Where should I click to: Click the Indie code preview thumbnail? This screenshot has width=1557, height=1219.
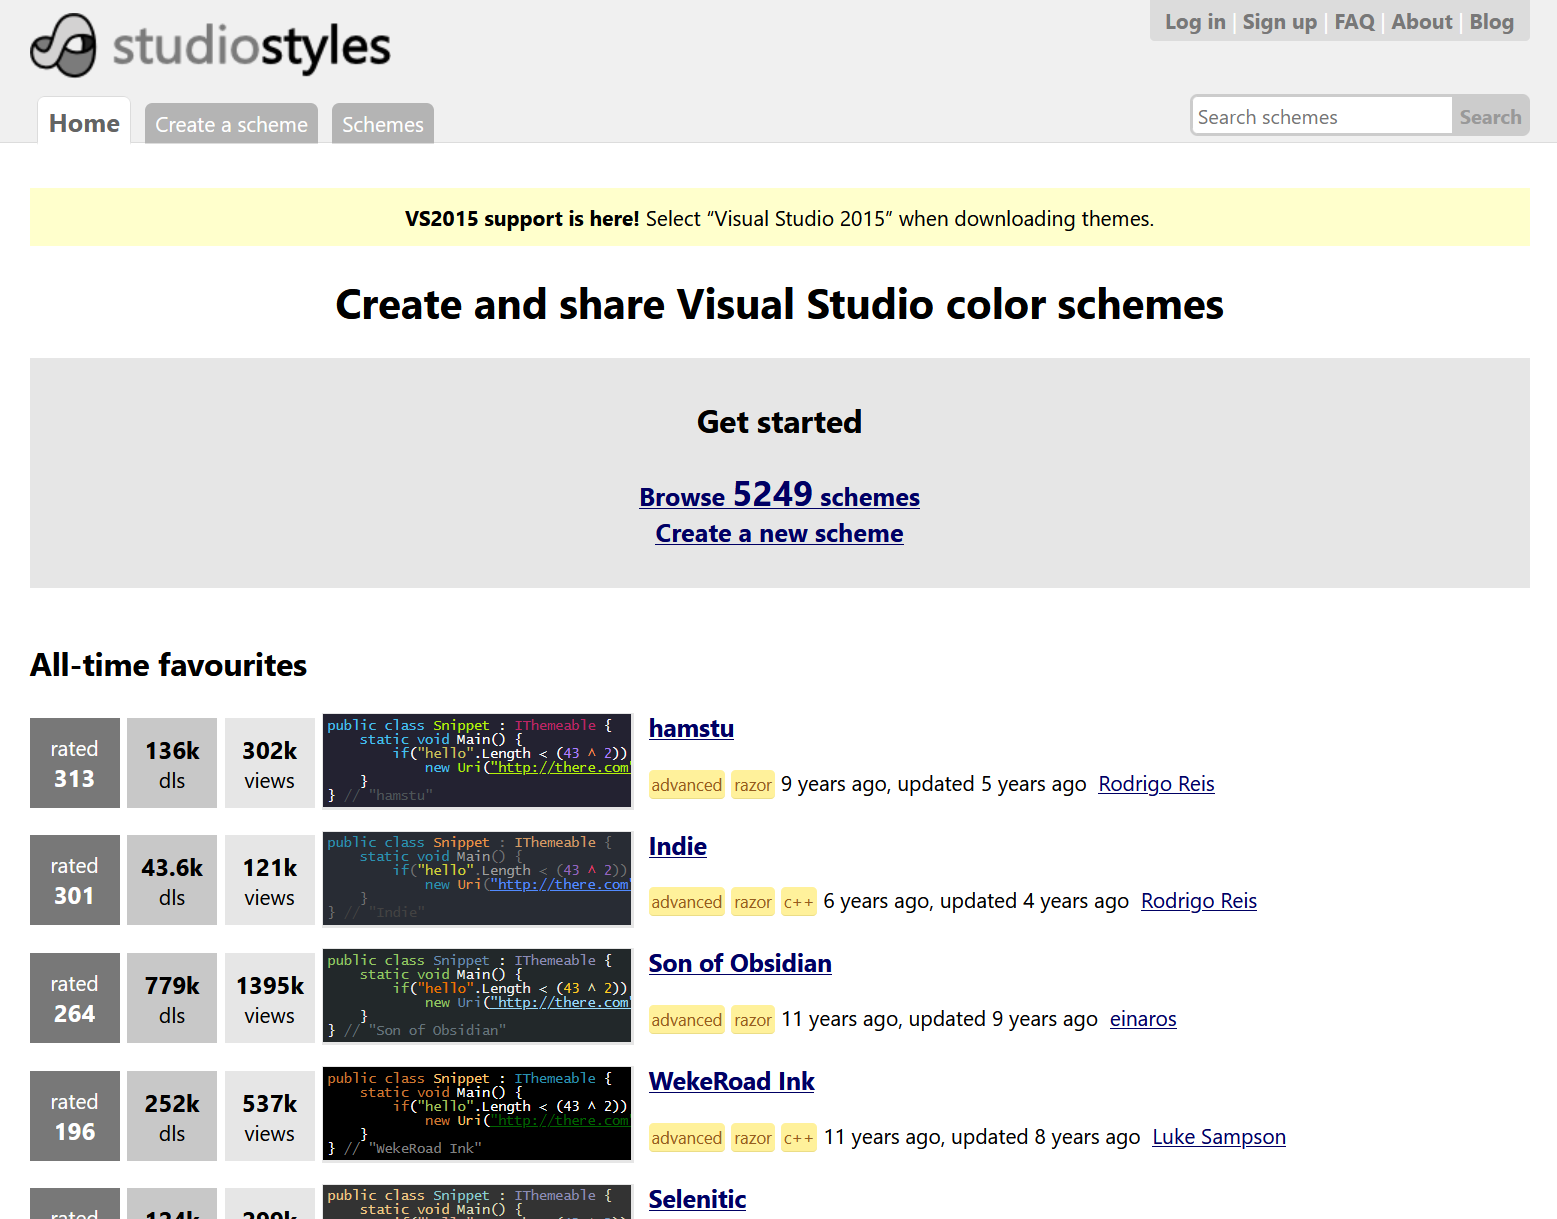pos(477,878)
